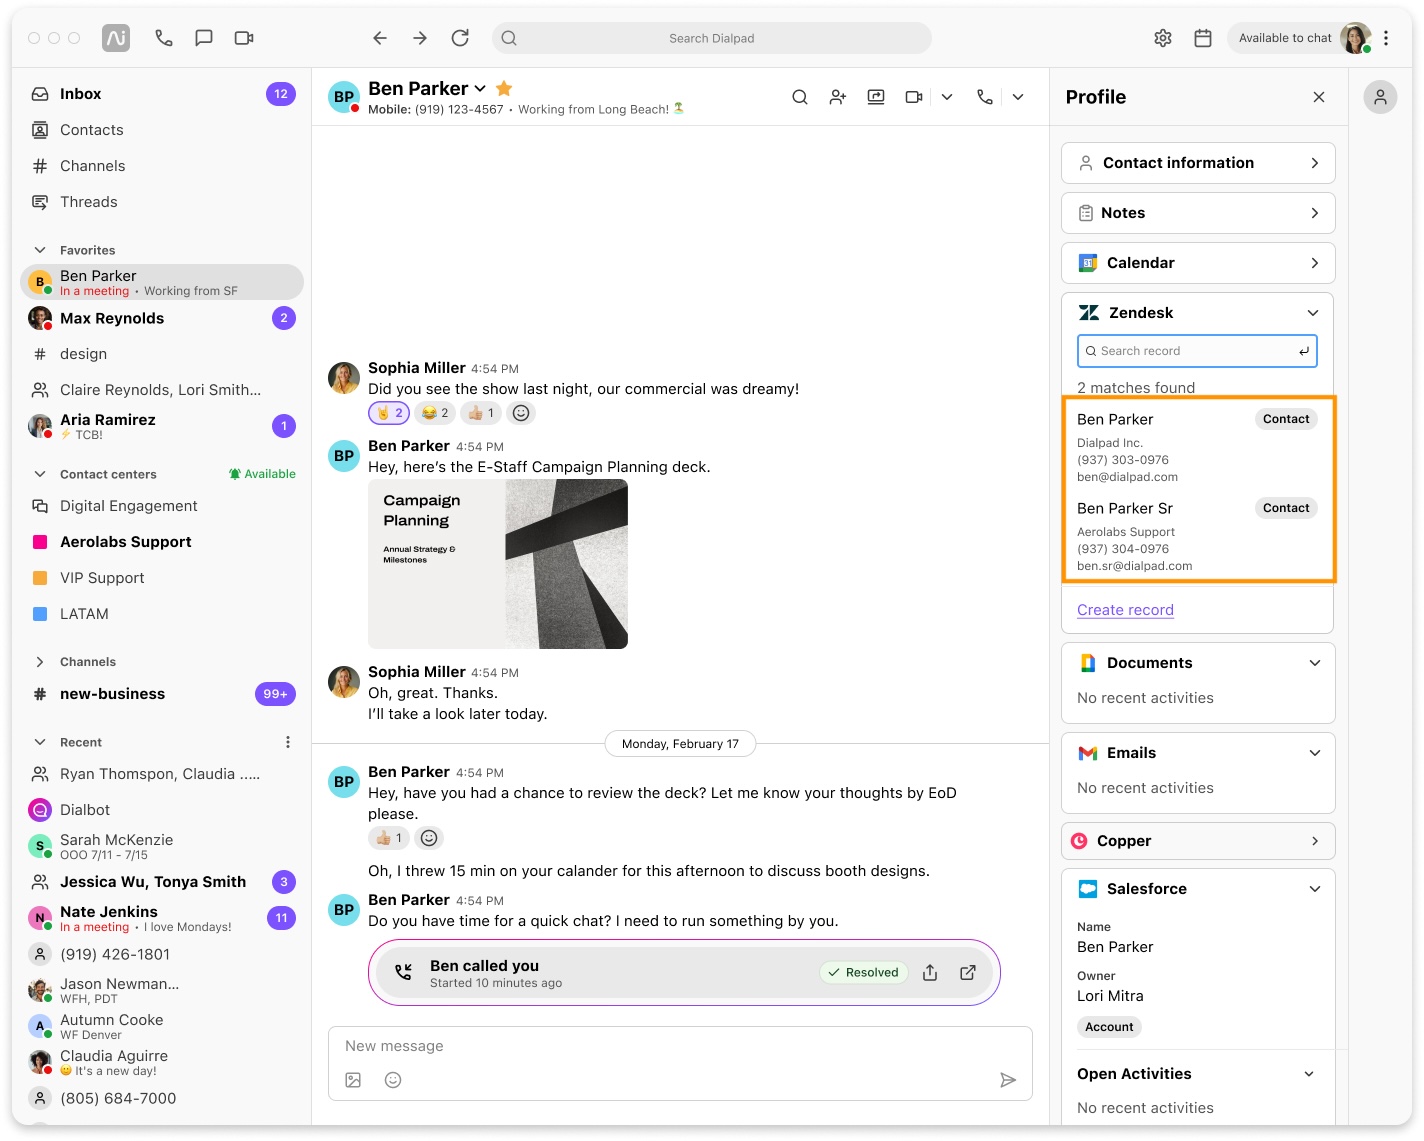Click the Account tag in Salesforce
Screen dimensions: 1424x1141
coord(1109,1027)
